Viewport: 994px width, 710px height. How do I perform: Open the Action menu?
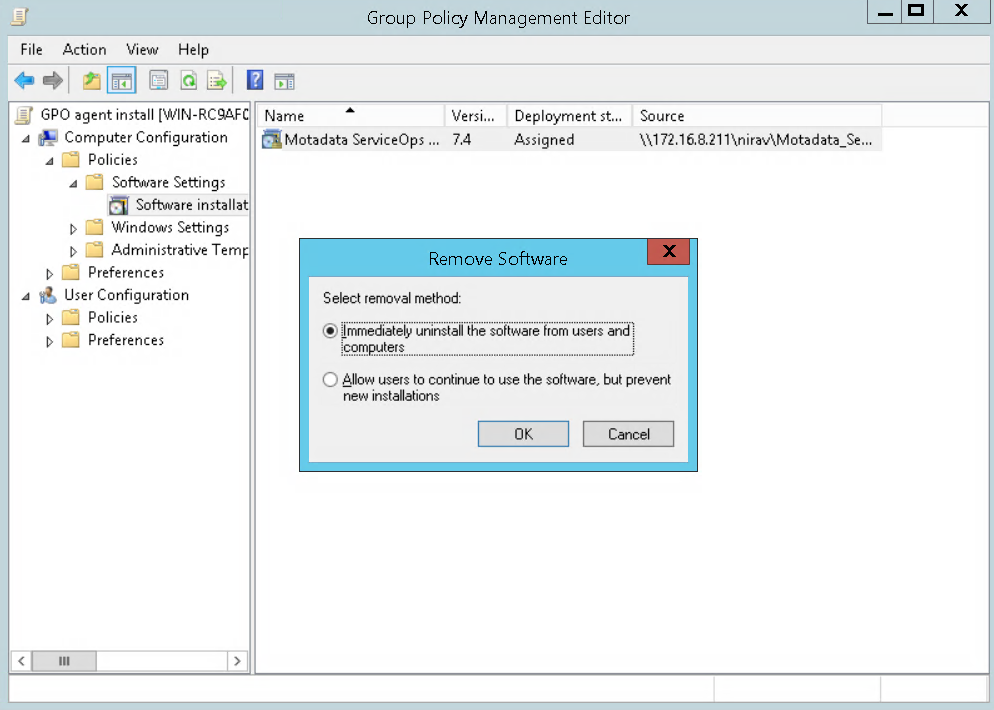[x=84, y=49]
